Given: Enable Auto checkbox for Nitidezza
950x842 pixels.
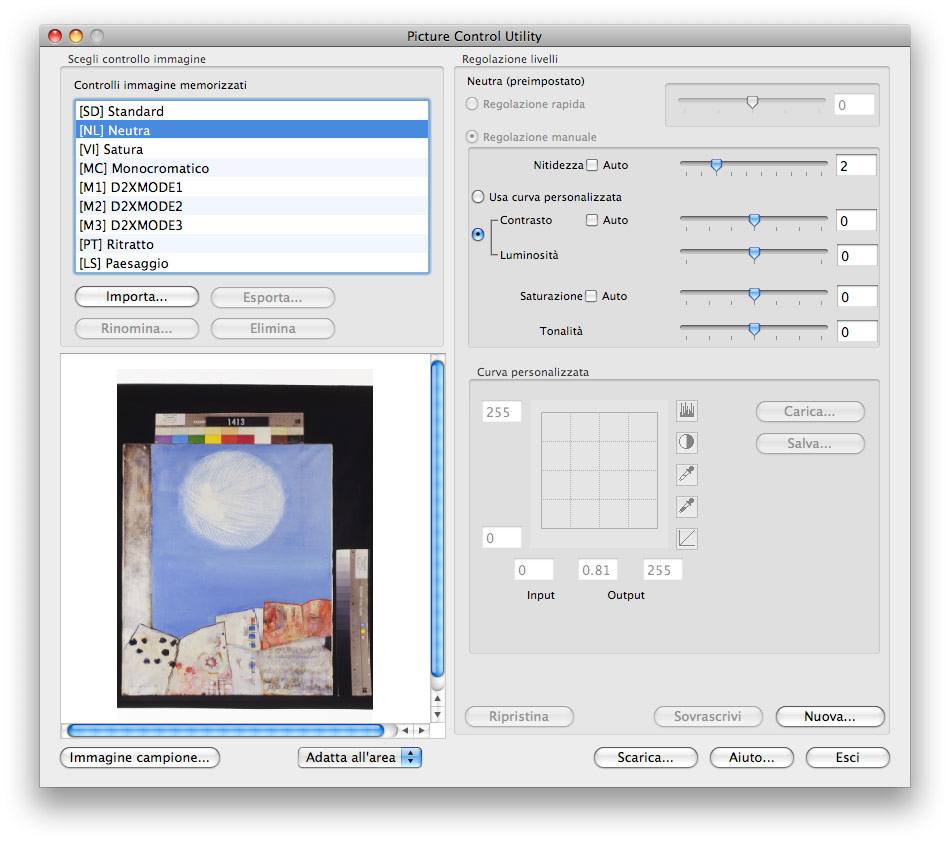Looking at the screenshot, I should (592, 165).
